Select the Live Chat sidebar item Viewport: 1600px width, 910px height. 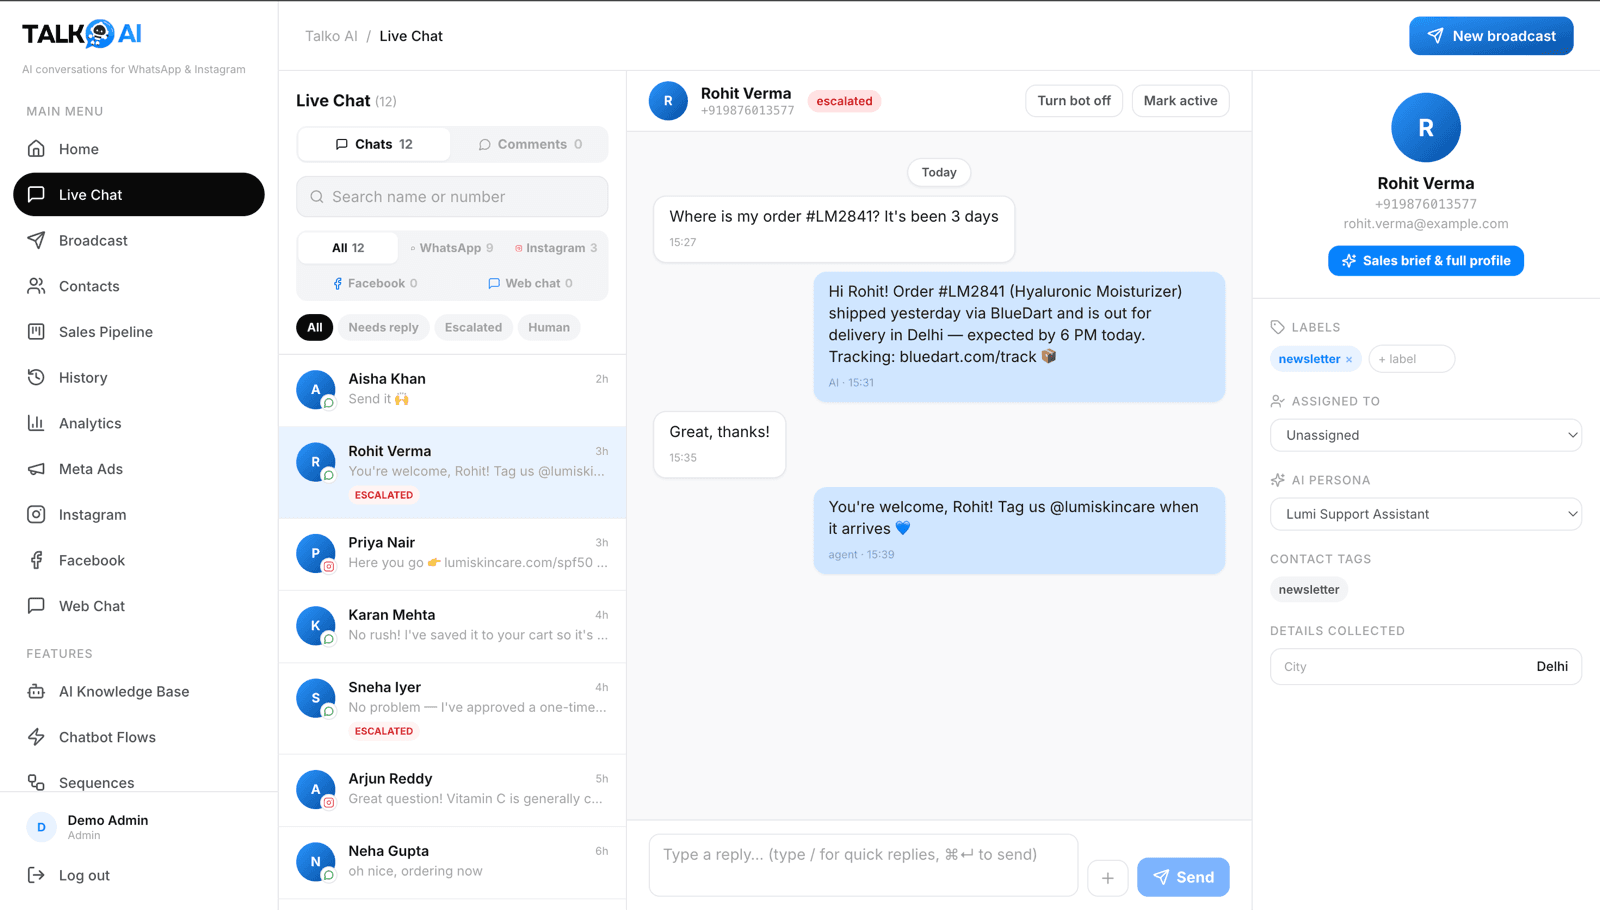coord(139,194)
